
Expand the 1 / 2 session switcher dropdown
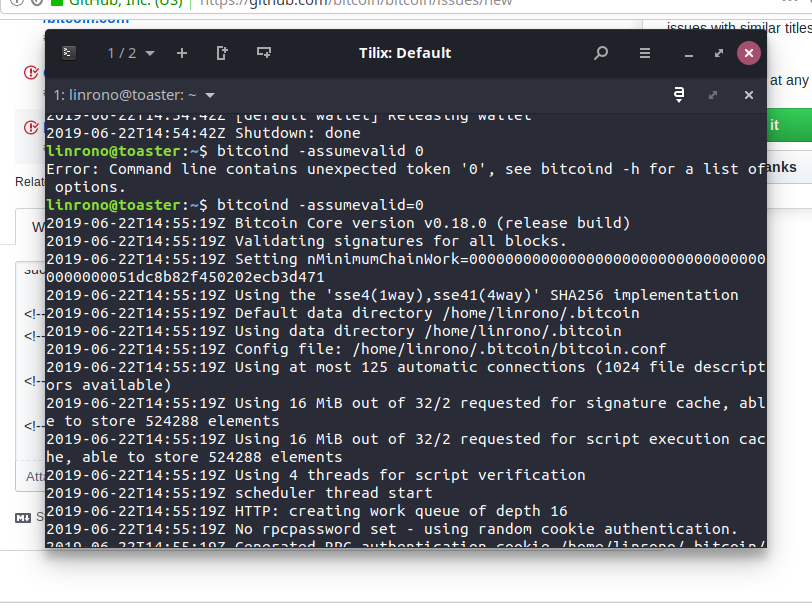(x=130, y=53)
